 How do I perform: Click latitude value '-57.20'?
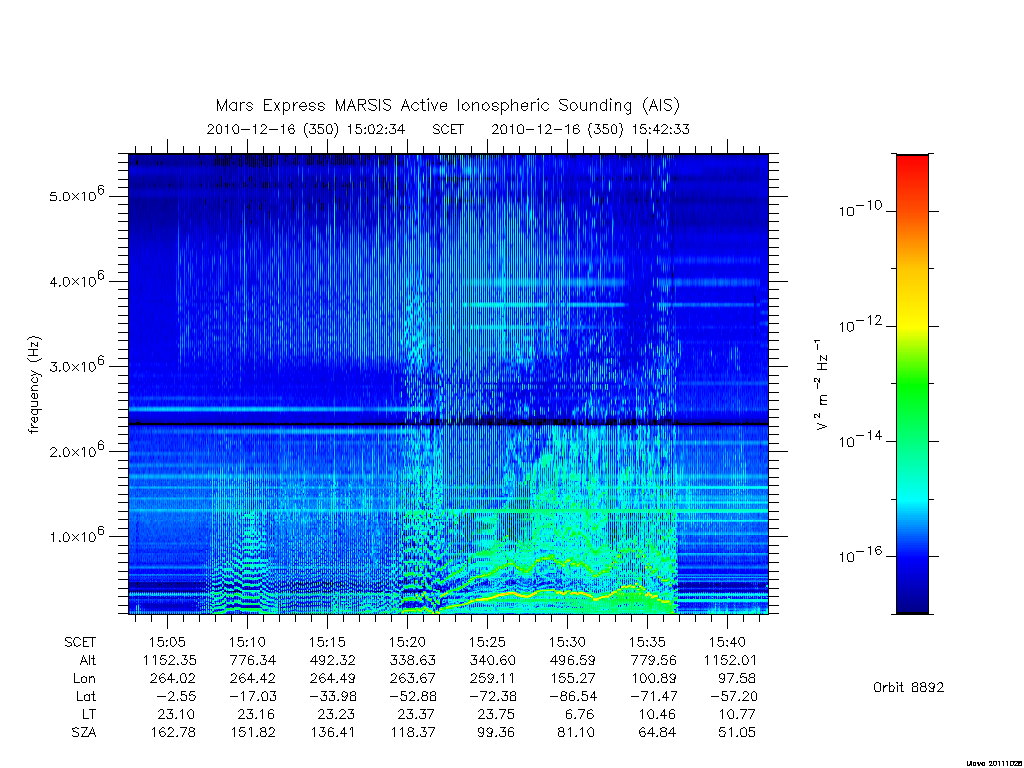pyautogui.click(x=732, y=697)
